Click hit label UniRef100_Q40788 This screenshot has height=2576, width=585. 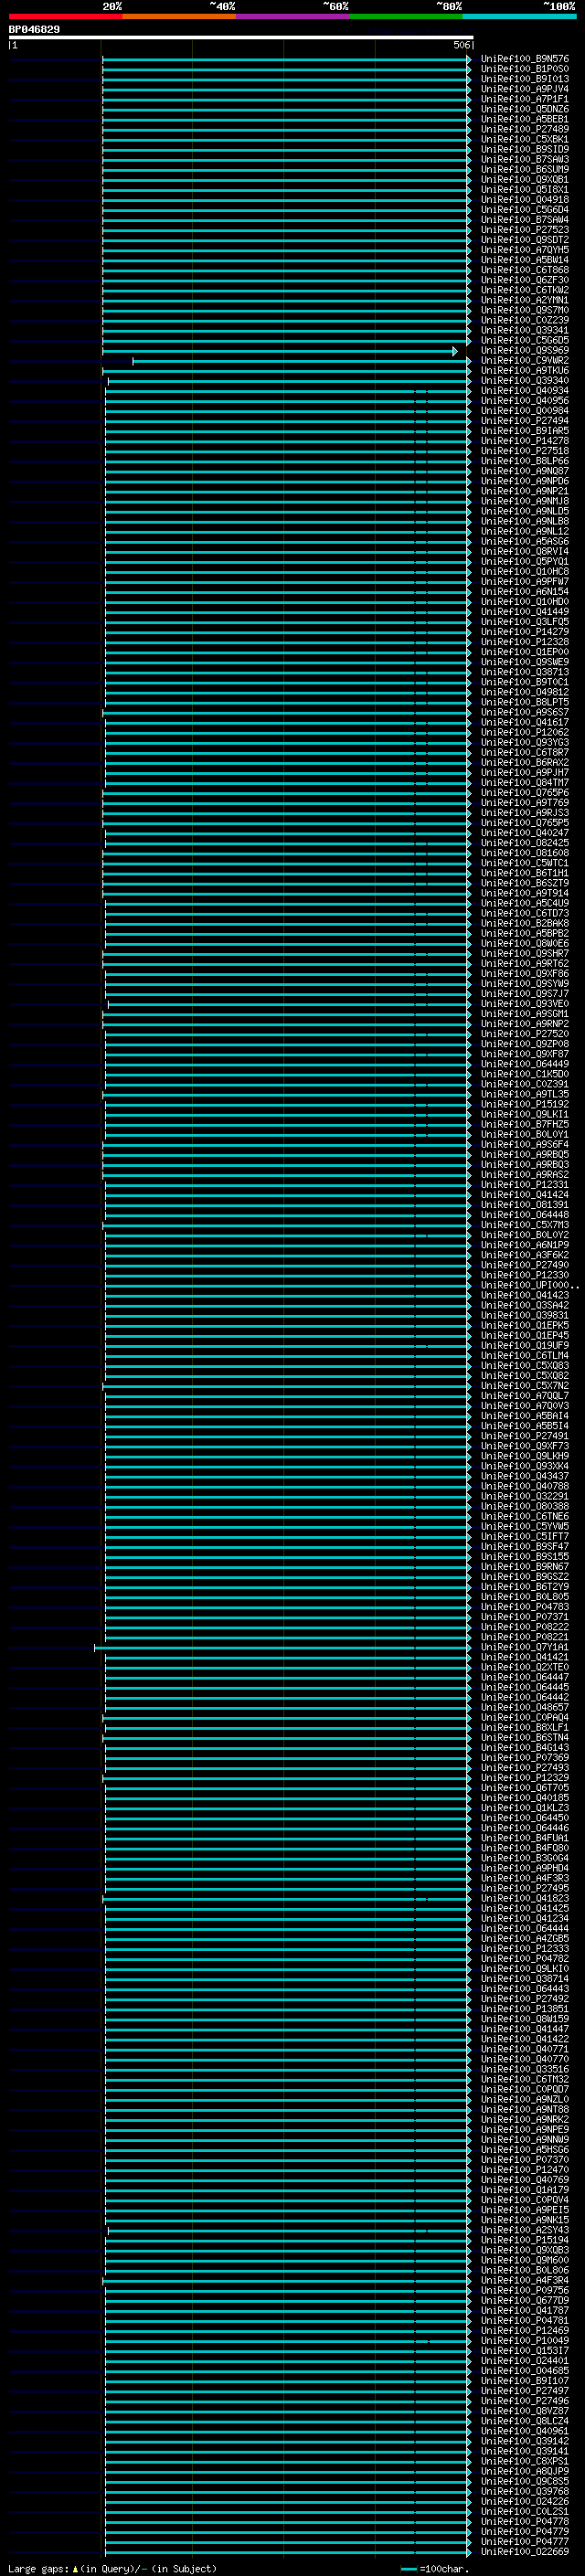[525, 1486]
